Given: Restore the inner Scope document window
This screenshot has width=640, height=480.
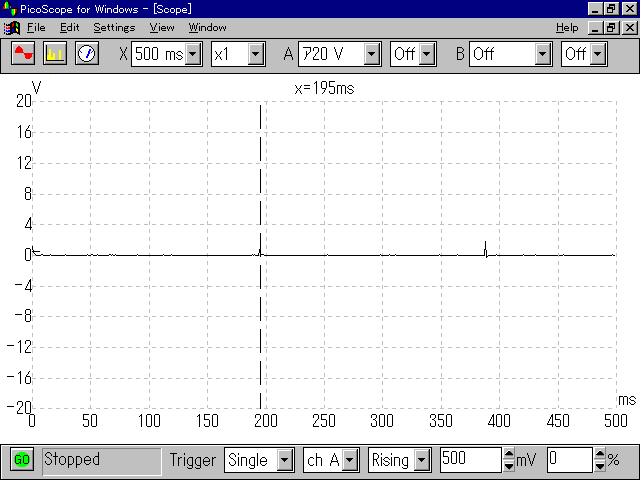Looking at the screenshot, I should pos(611,28).
